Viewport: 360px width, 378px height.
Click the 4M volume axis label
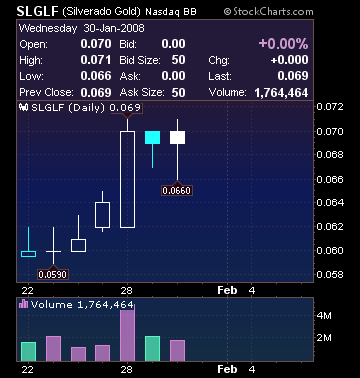point(324,315)
